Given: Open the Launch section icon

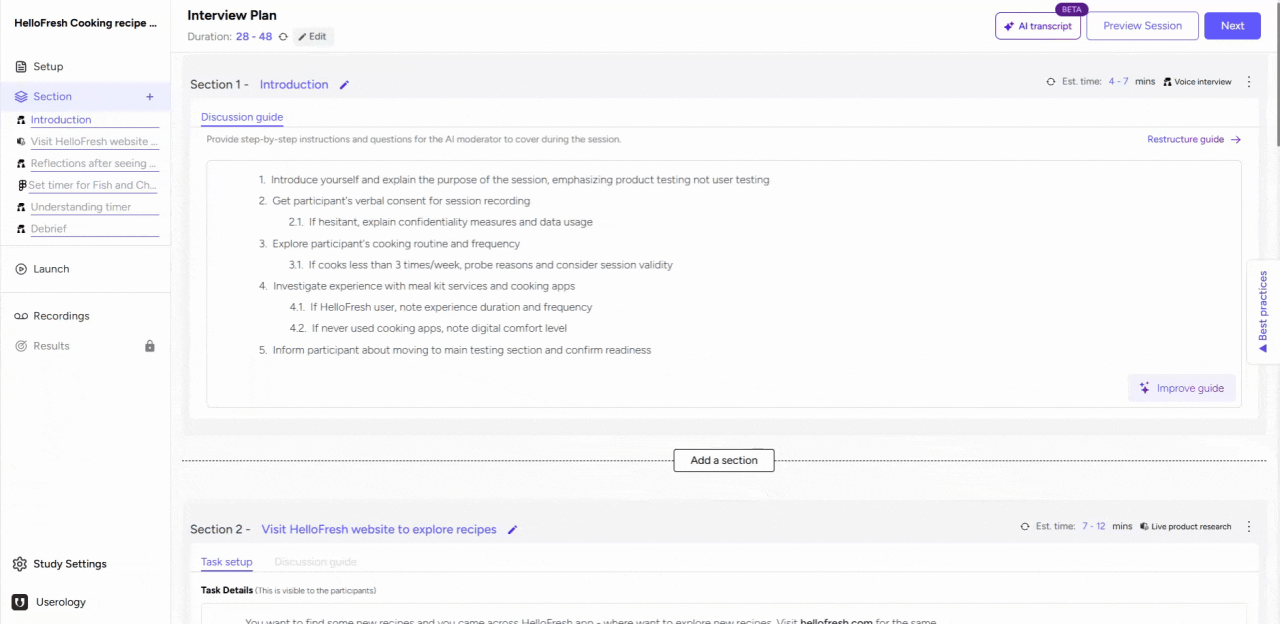Looking at the screenshot, I should [x=21, y=268].
